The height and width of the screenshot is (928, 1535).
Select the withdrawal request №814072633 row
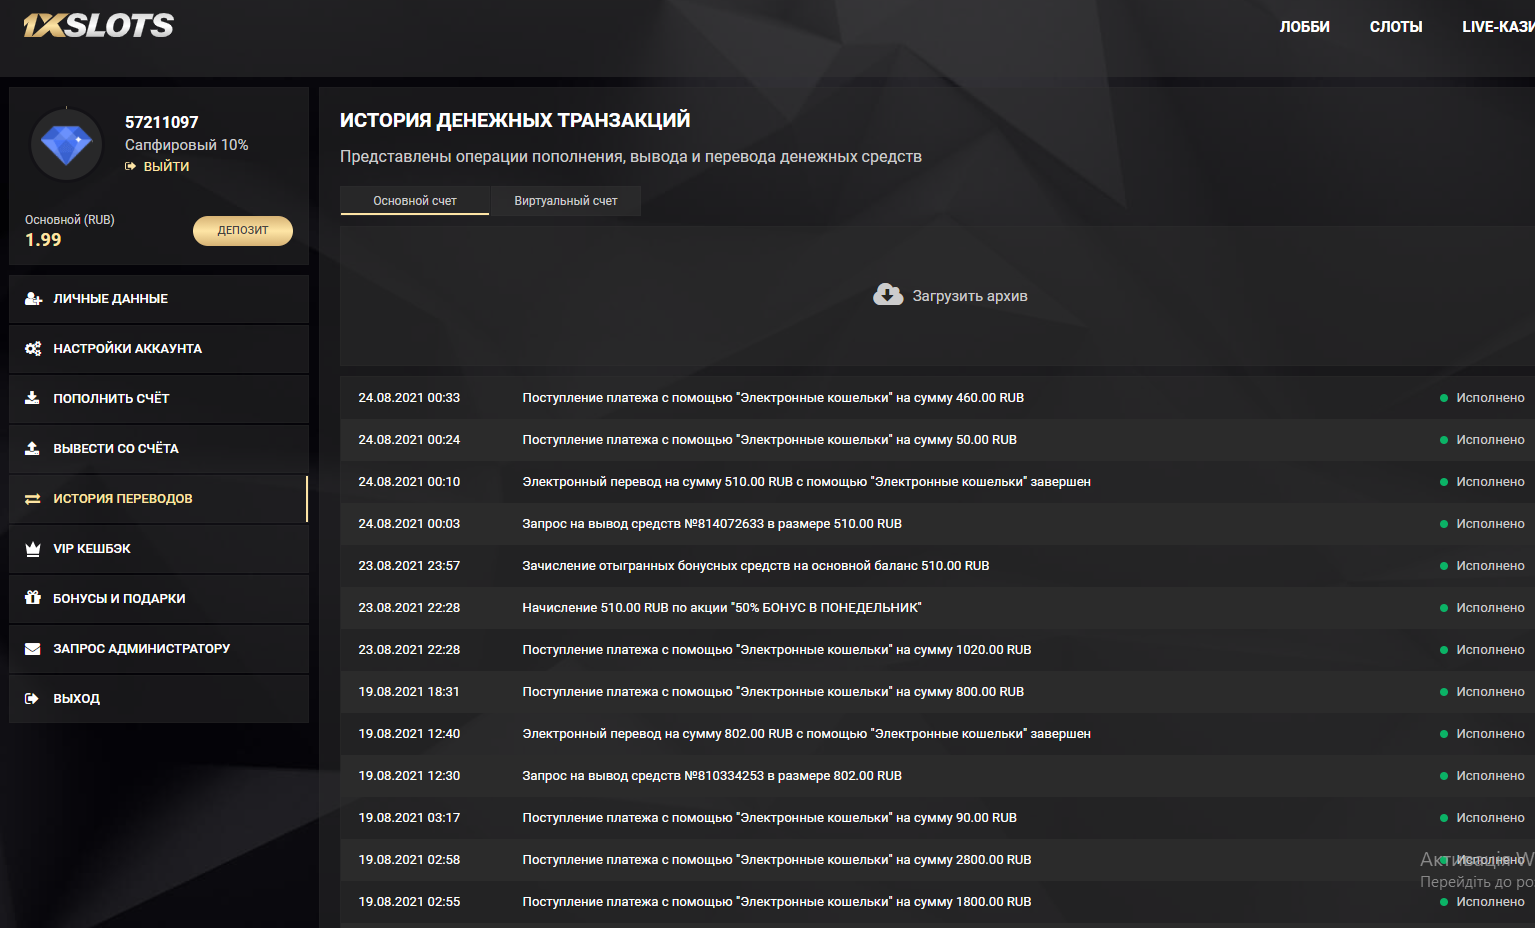tap(711, 524)
